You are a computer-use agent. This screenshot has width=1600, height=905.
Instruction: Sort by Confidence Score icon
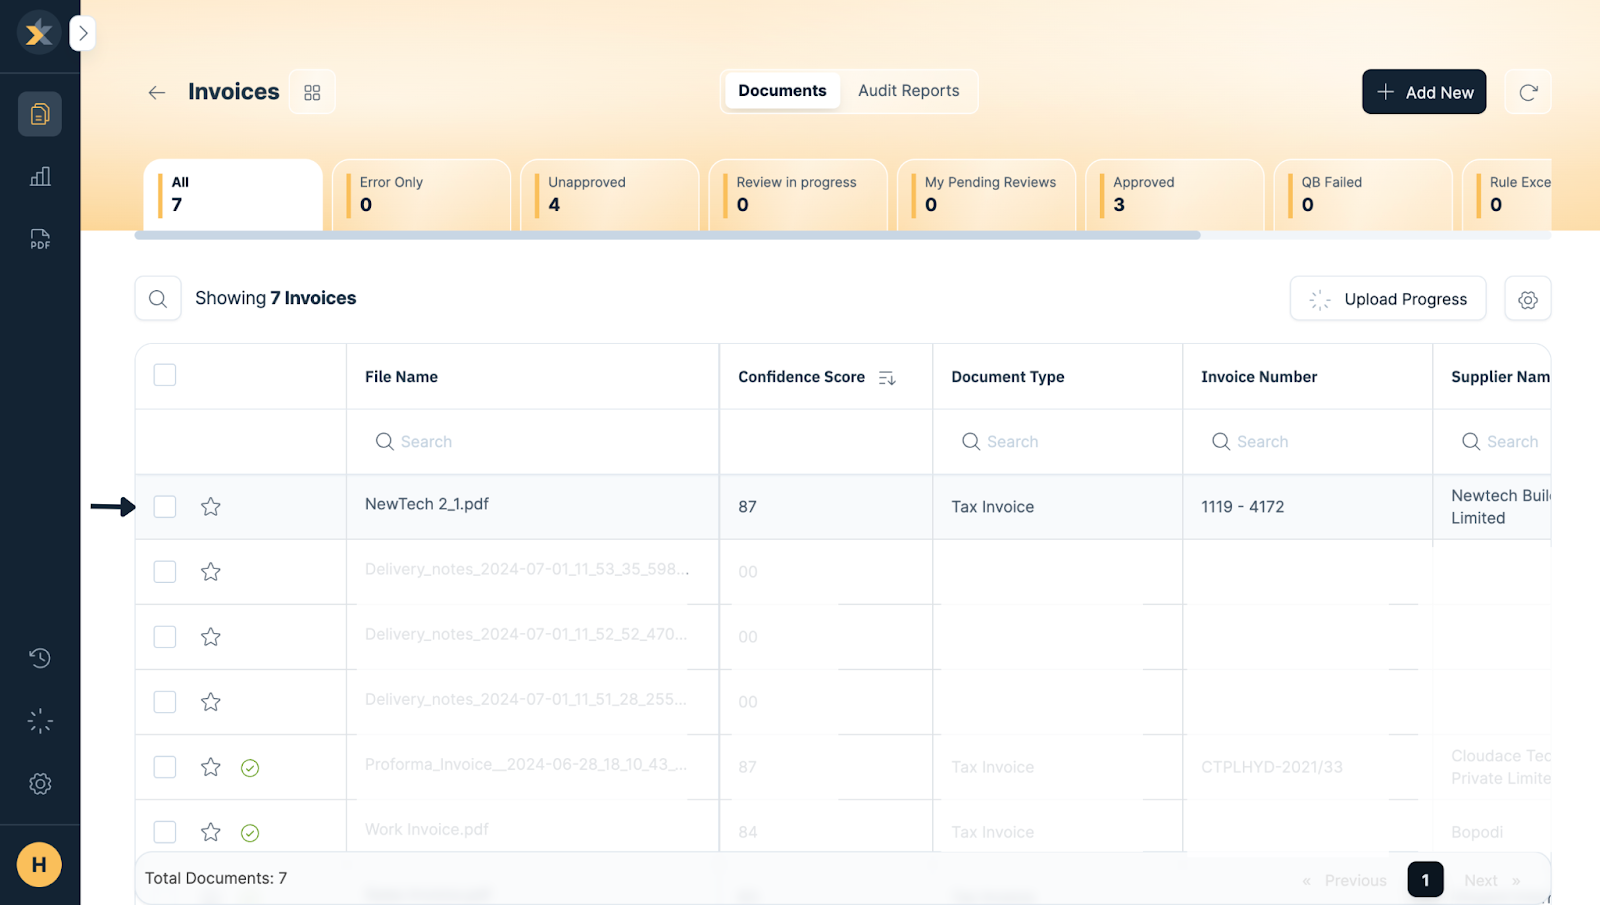tap(887, 378)
